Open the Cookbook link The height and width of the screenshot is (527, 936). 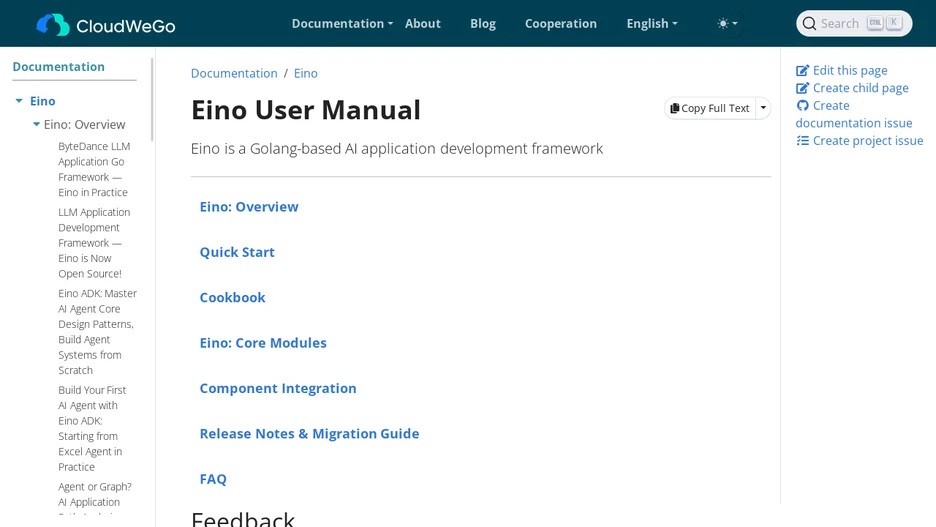pos(232,297)
